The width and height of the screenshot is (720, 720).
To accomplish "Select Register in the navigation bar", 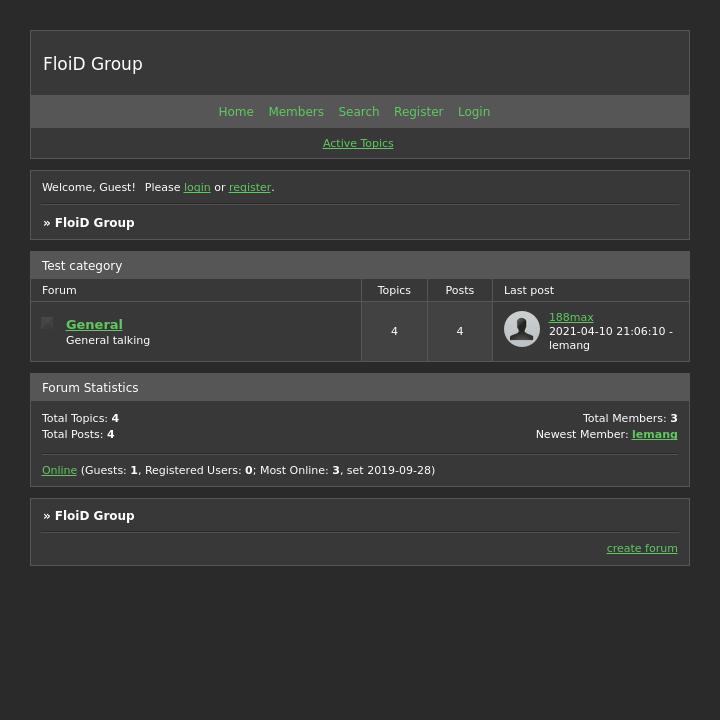I will click(x=418, y=112).
